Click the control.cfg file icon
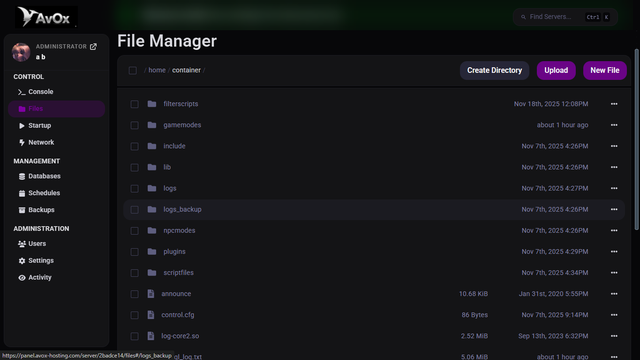640x360 pixels. point(151,315)
